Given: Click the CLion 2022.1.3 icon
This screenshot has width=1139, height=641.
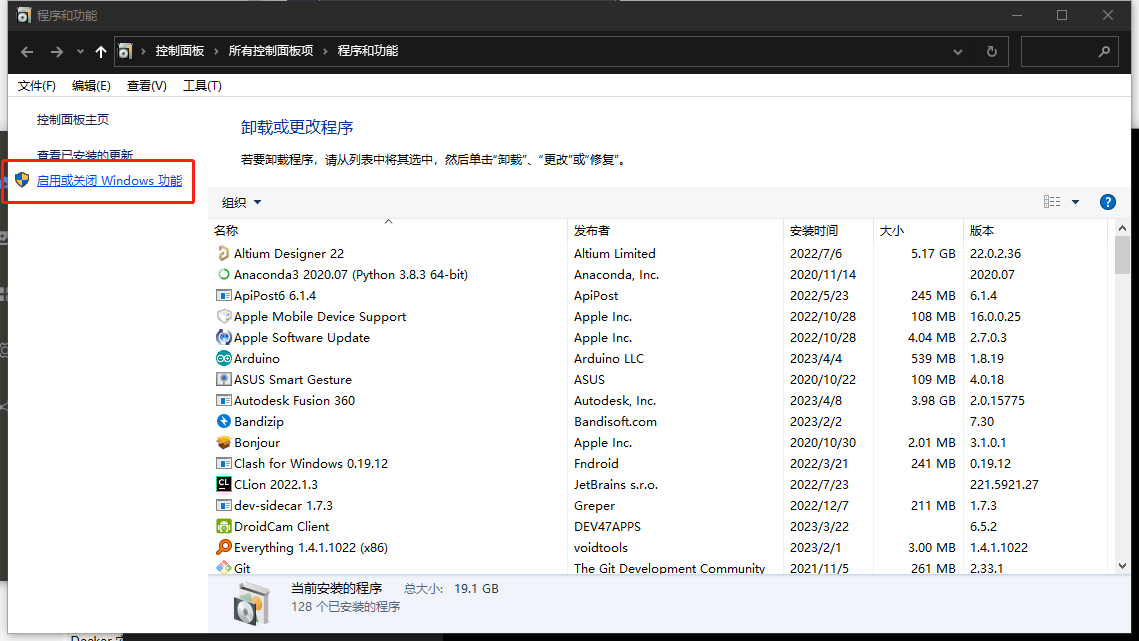Looking at the screenshot, I should [x=224, y=484].
